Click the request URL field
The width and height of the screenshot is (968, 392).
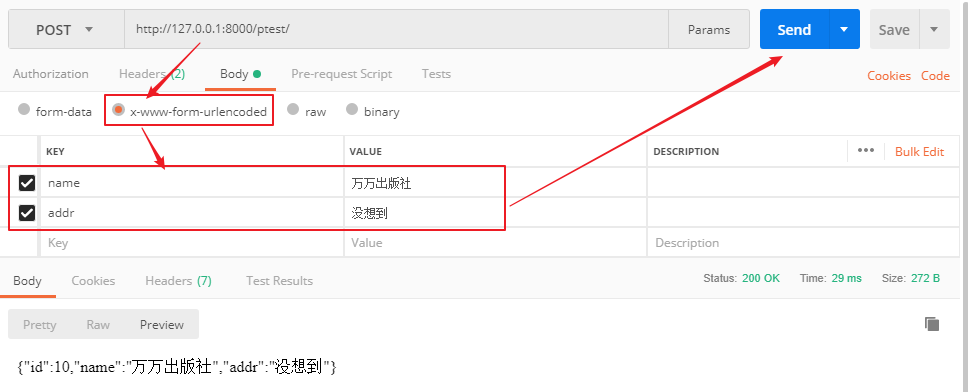(396, 29)
